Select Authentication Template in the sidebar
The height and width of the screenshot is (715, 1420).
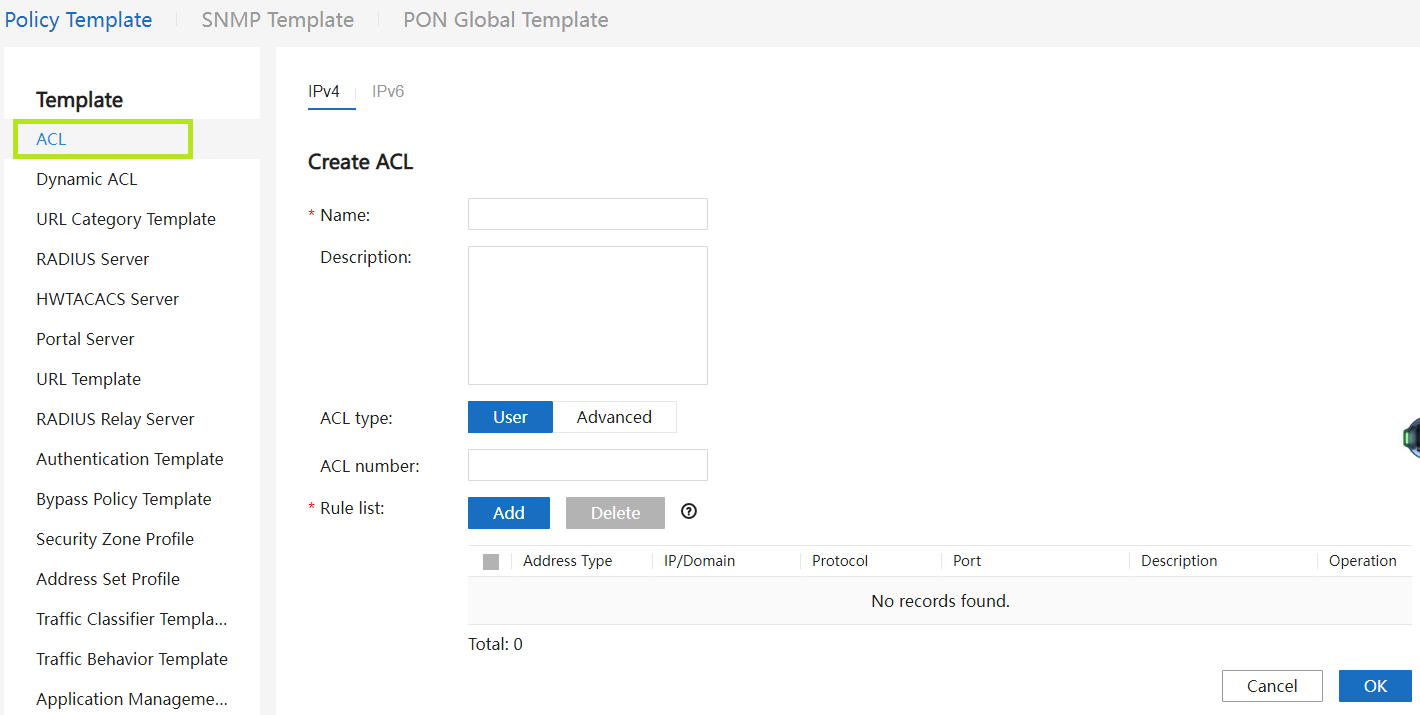[x=130, y=459]
